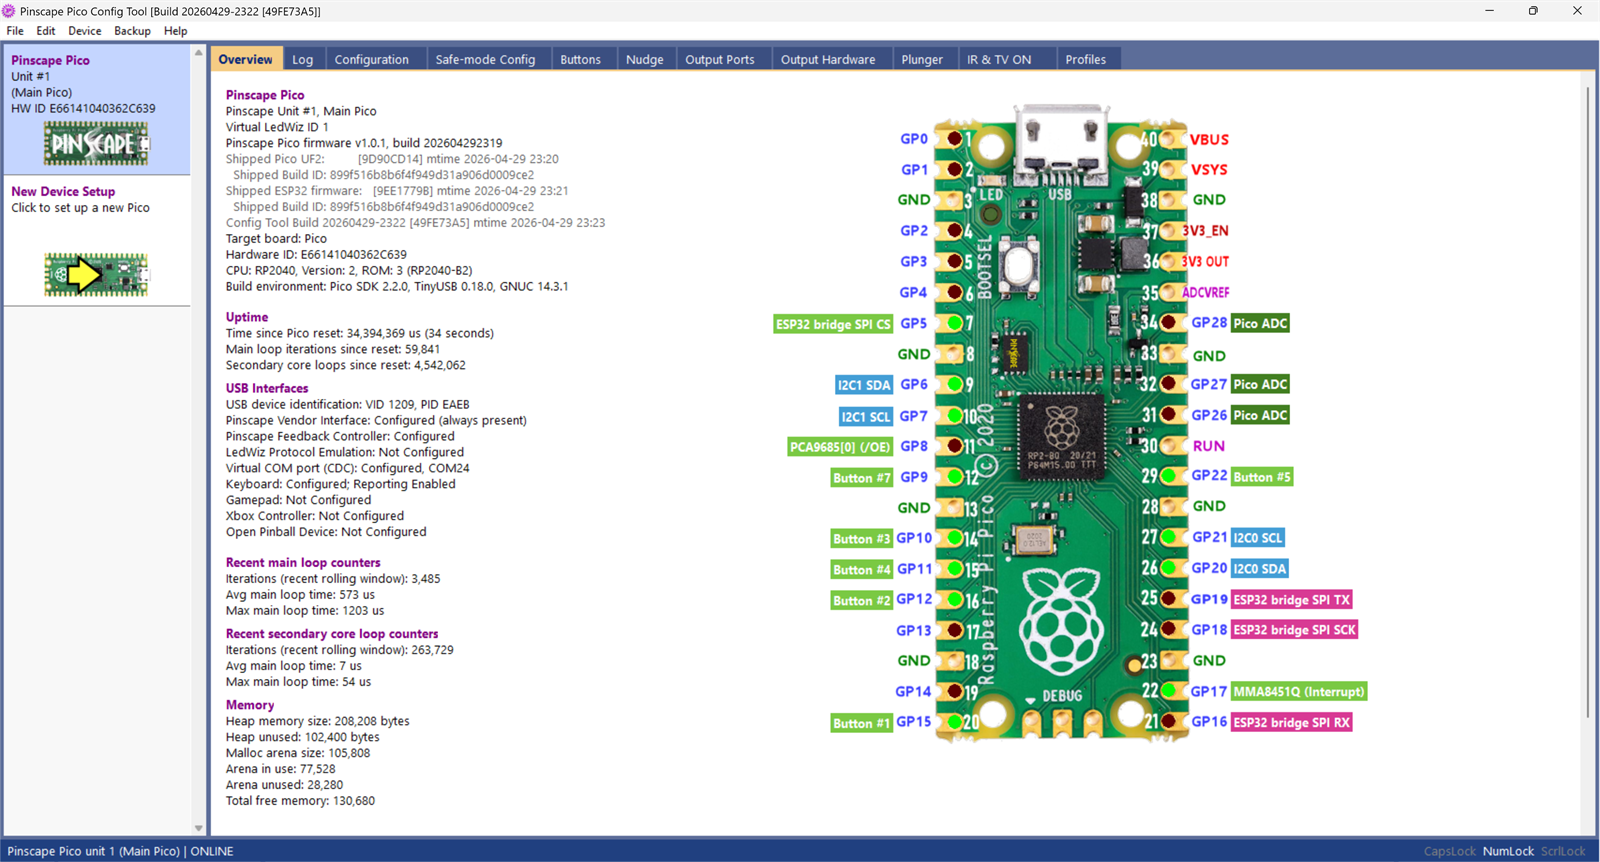Click the "ESP32 bridge SPI CS" pin label
The height and width of the screenshot is (862, 1600).
click(833, 324)
